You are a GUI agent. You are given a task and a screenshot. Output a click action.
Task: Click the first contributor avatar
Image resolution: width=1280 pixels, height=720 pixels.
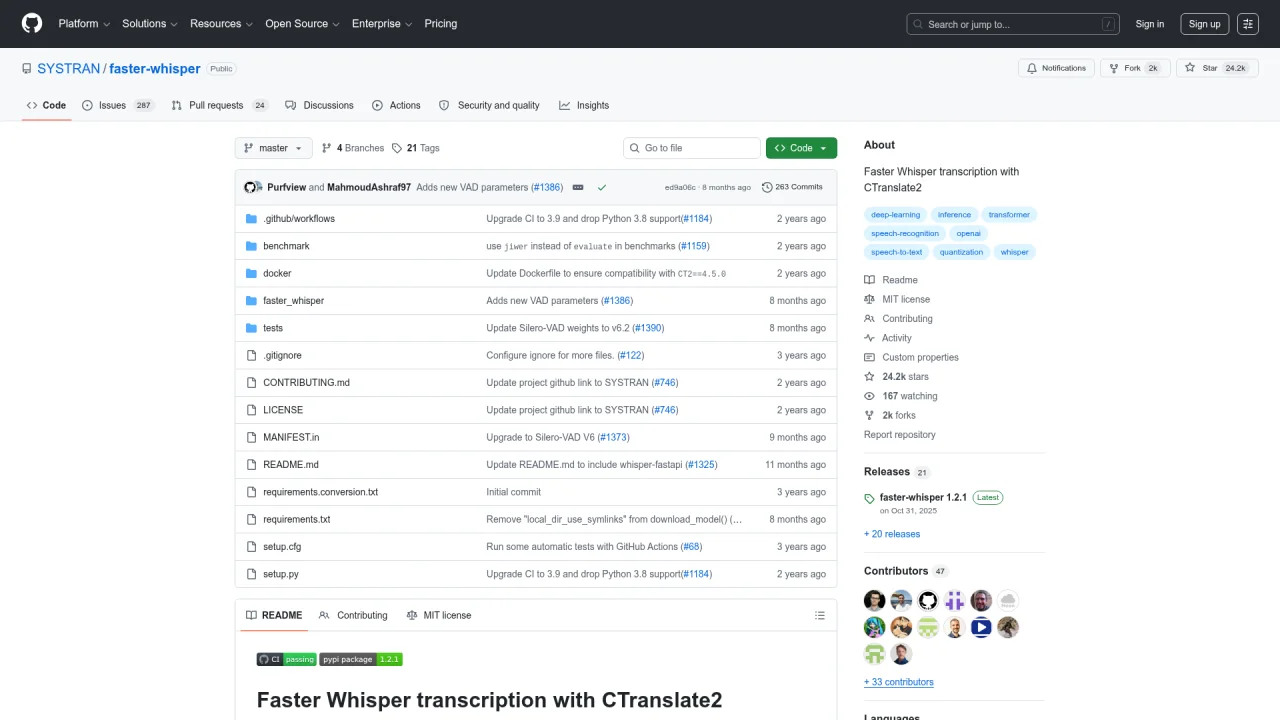[875, 601]
